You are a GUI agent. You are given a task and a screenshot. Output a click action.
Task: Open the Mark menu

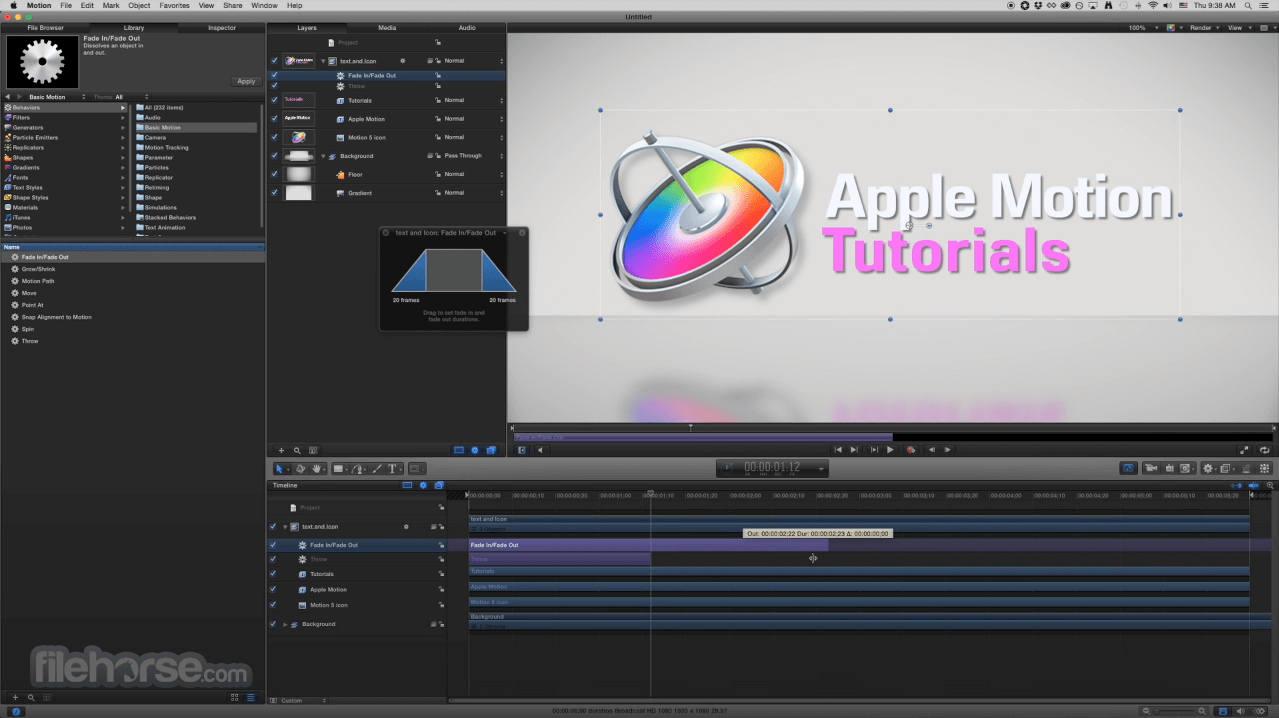tap(112, 5)
